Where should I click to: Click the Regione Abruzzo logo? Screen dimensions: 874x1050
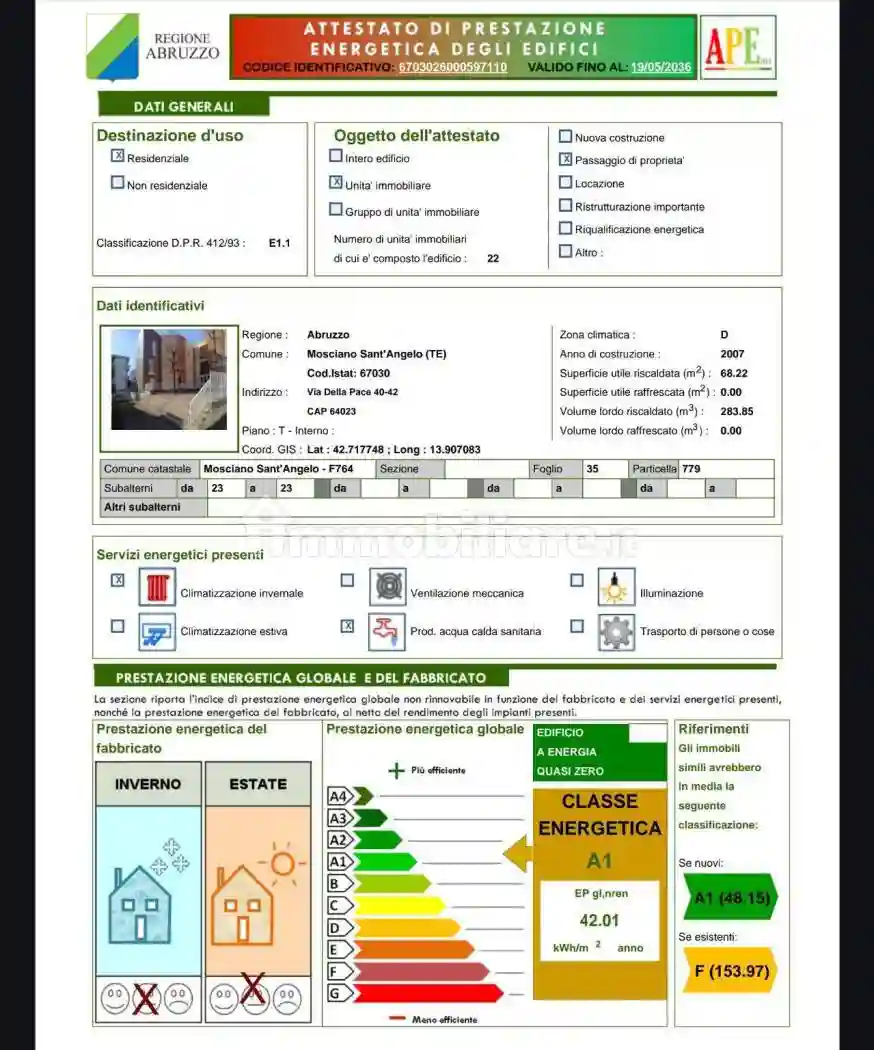(x=153, y=46)
